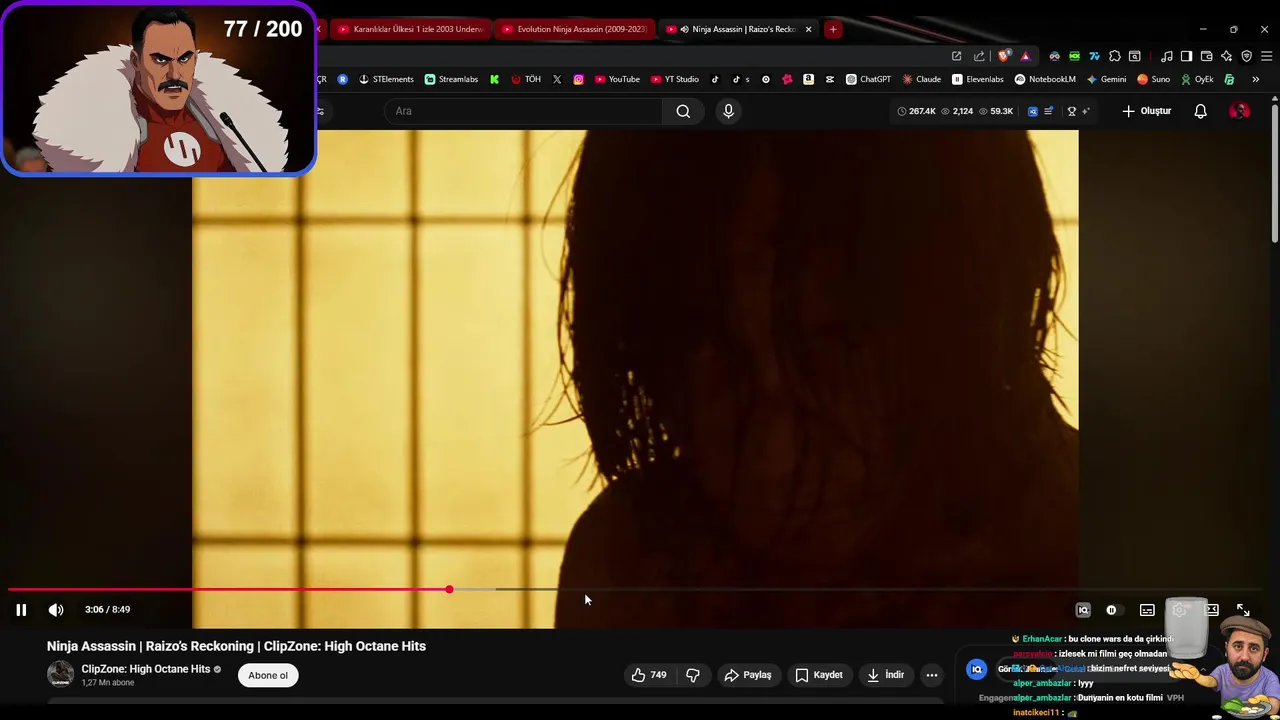Click the share page icon in toolbar
This screenshot has height=720, width=1280.
tap(979, 56)
